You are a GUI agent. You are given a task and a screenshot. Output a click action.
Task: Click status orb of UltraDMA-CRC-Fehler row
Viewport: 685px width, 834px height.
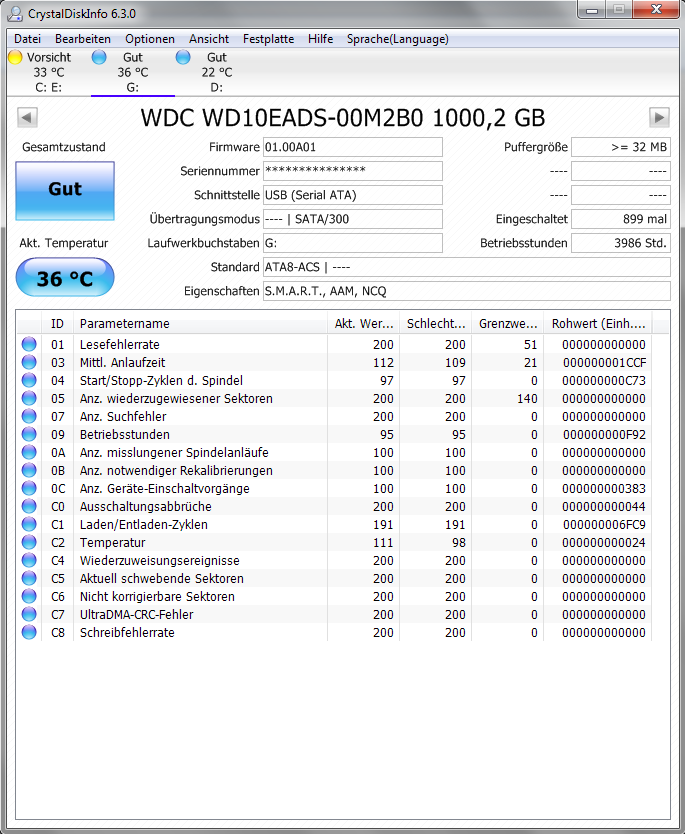coord(29,614)
